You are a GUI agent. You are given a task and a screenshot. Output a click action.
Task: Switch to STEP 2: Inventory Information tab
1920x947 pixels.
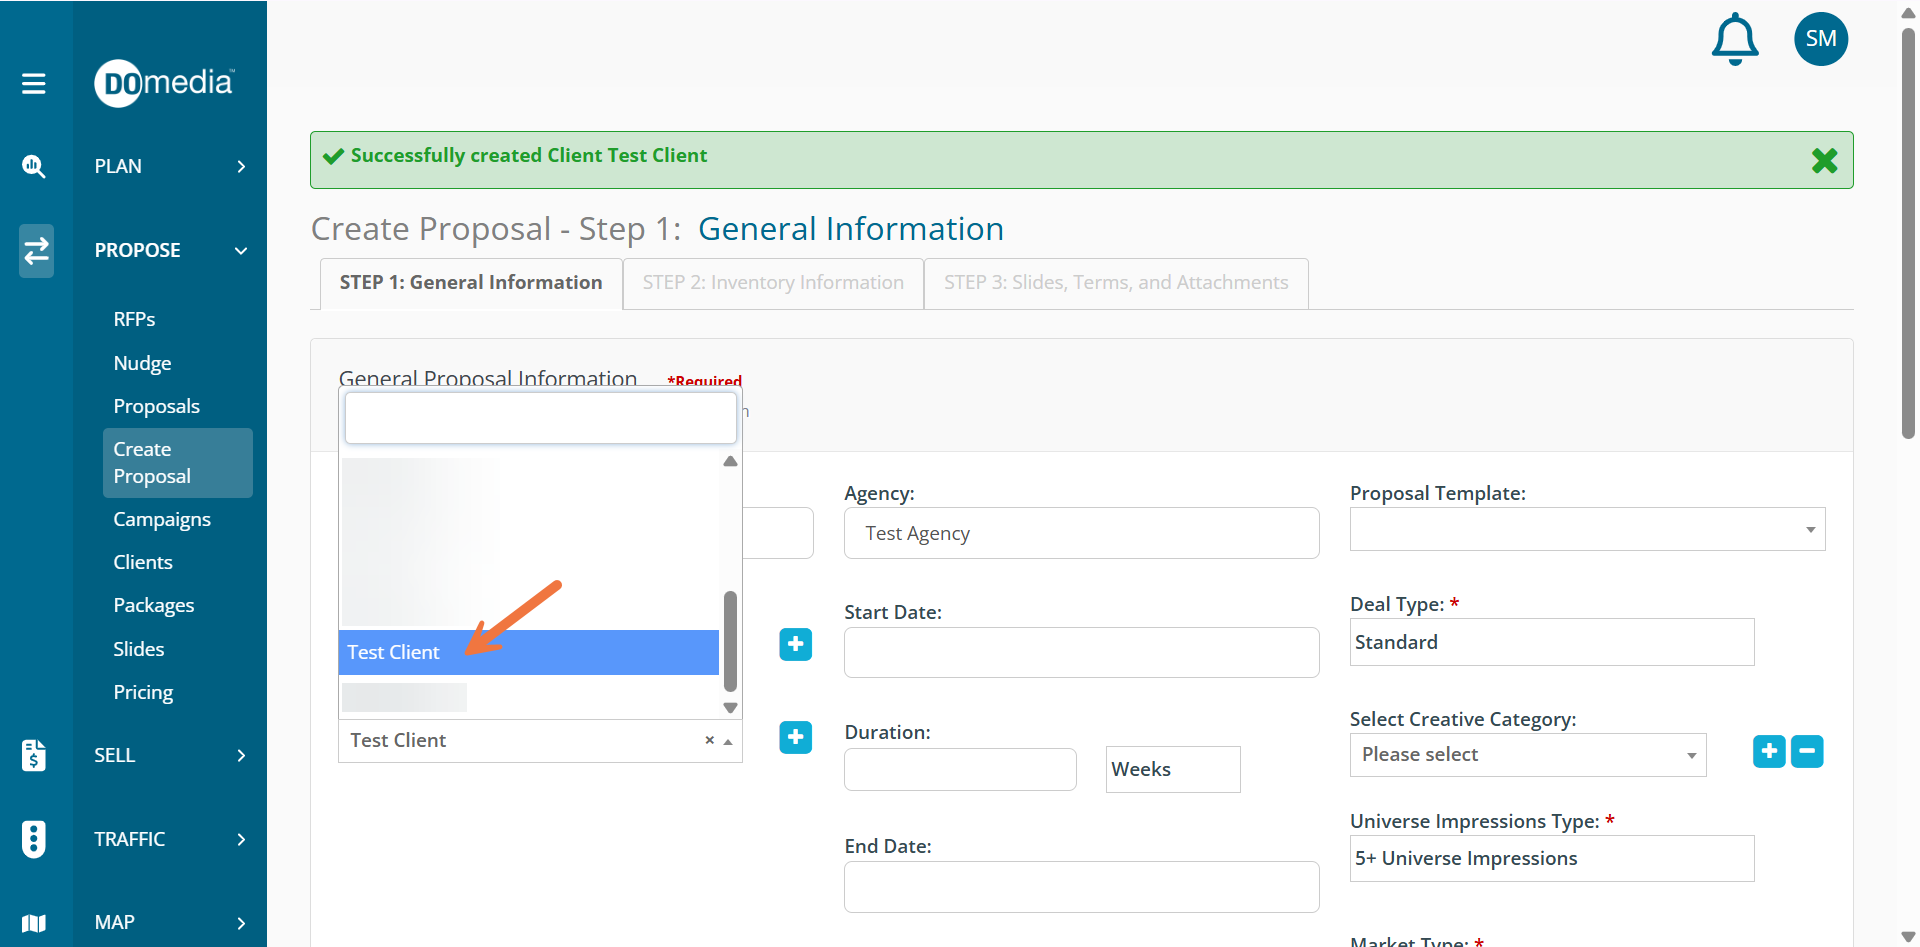click(773, 283)
